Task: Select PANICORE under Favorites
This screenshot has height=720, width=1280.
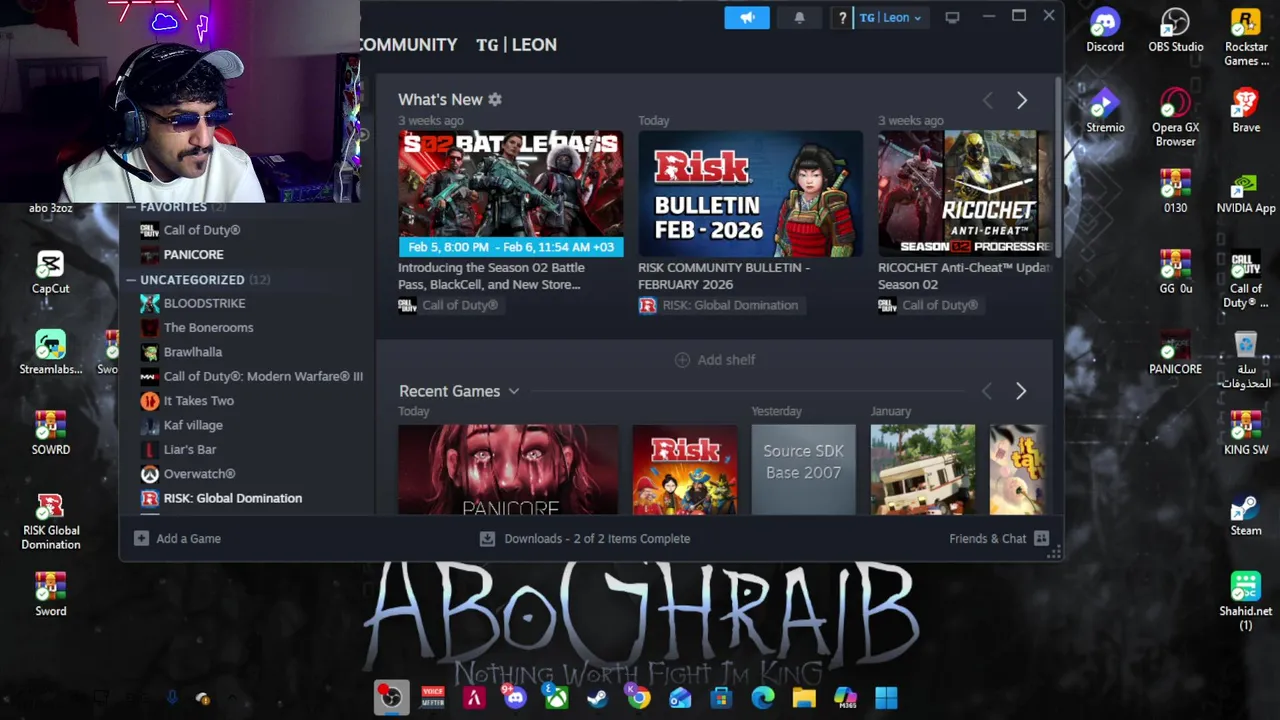Action: tap(193, 254)
